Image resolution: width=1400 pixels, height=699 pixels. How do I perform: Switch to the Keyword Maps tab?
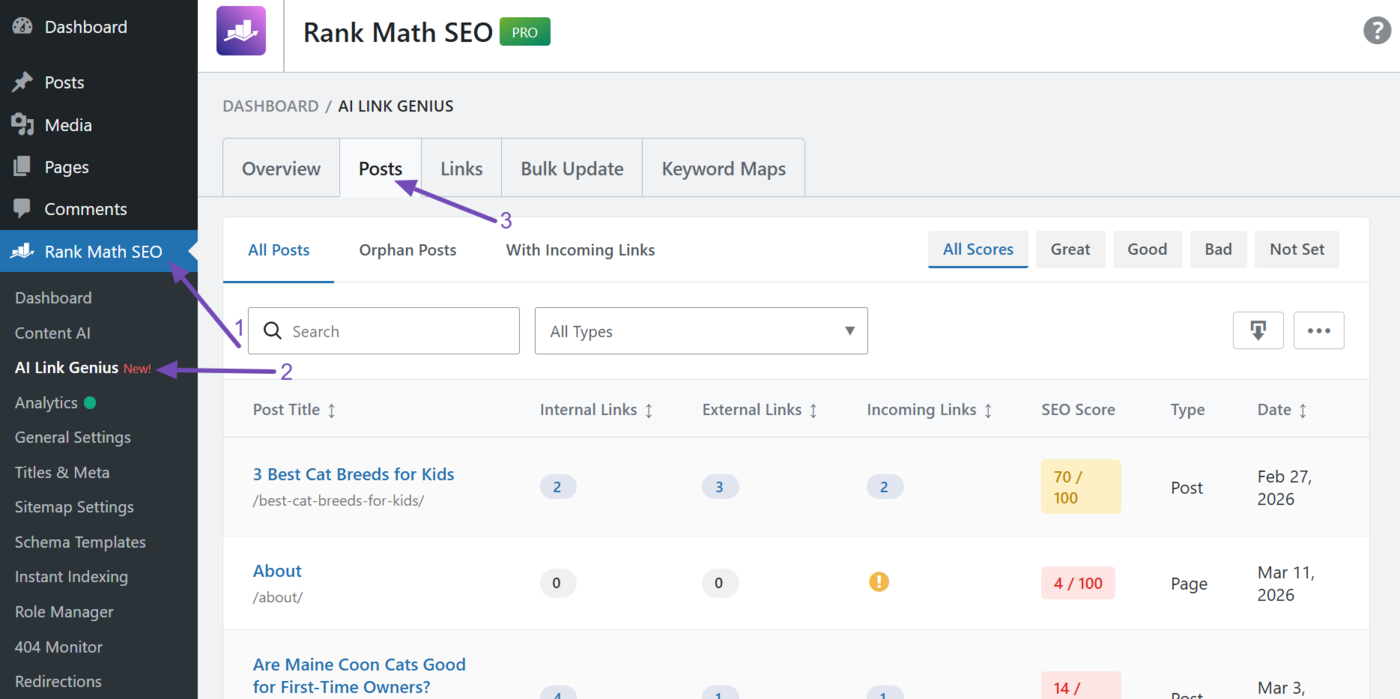[x=724, y=169]
